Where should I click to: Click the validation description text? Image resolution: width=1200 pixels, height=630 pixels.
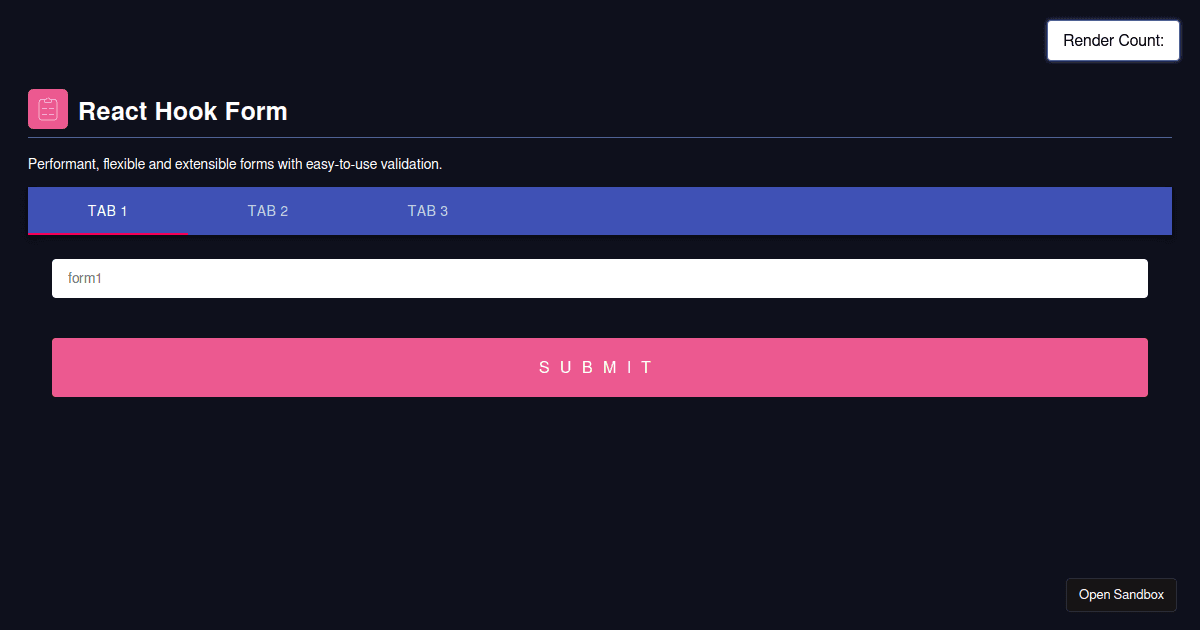coord(235,164)
